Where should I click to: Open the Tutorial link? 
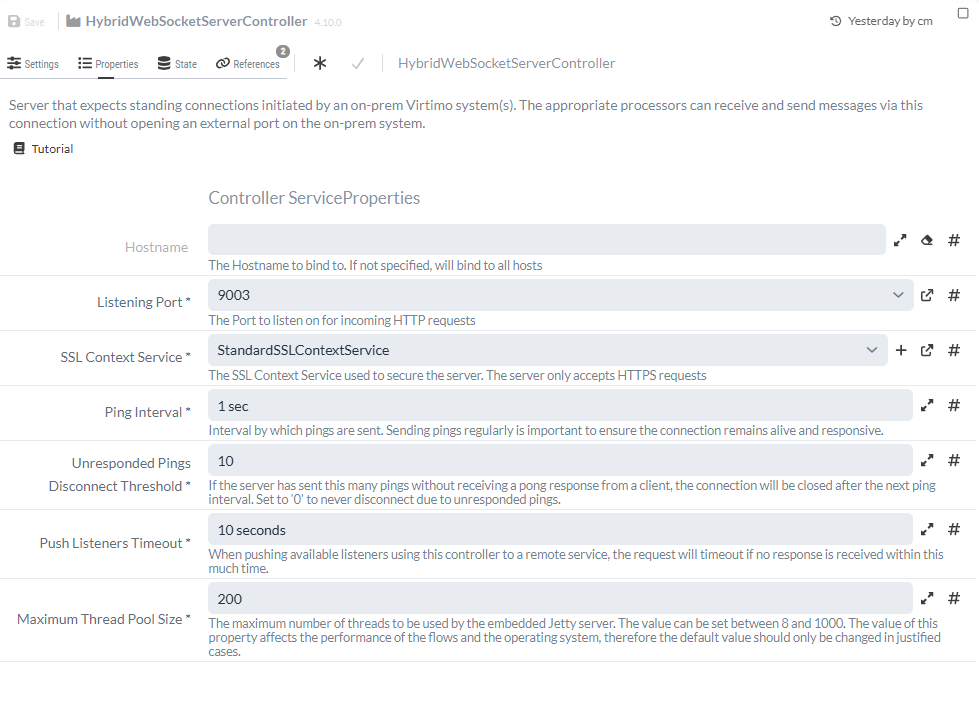(44, 149)
